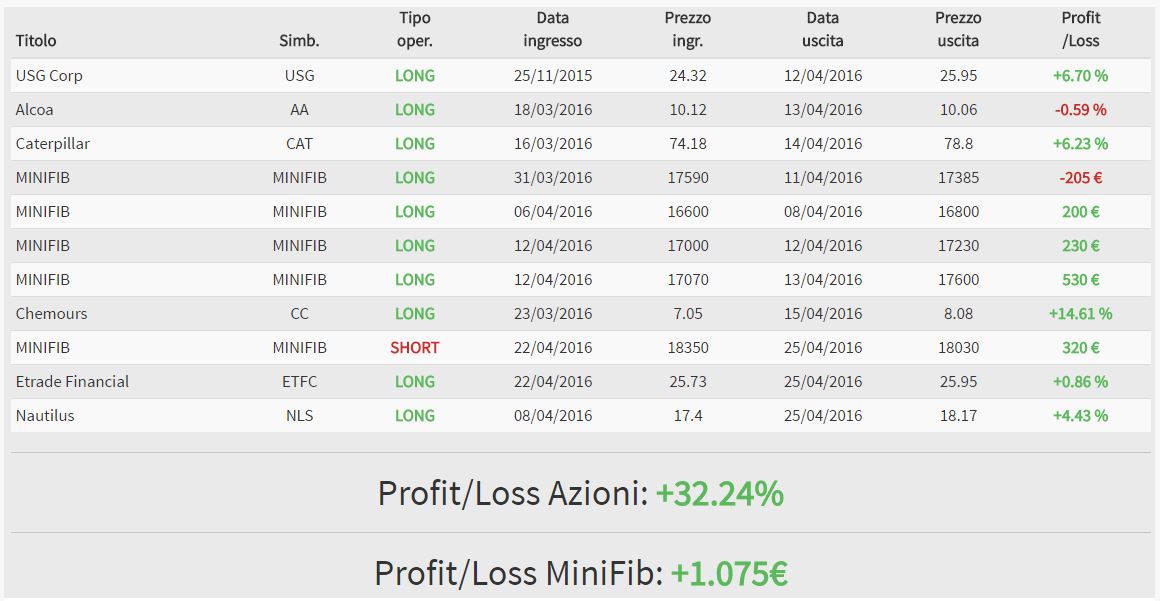Click the NLS symbol cell
1160x601 pixels.
click(299, 416)
